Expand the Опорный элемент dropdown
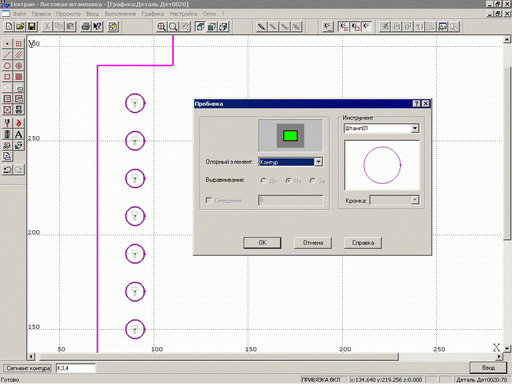This screenshot has height=384, width=512. pyautogui.click(x=319, y=162)
